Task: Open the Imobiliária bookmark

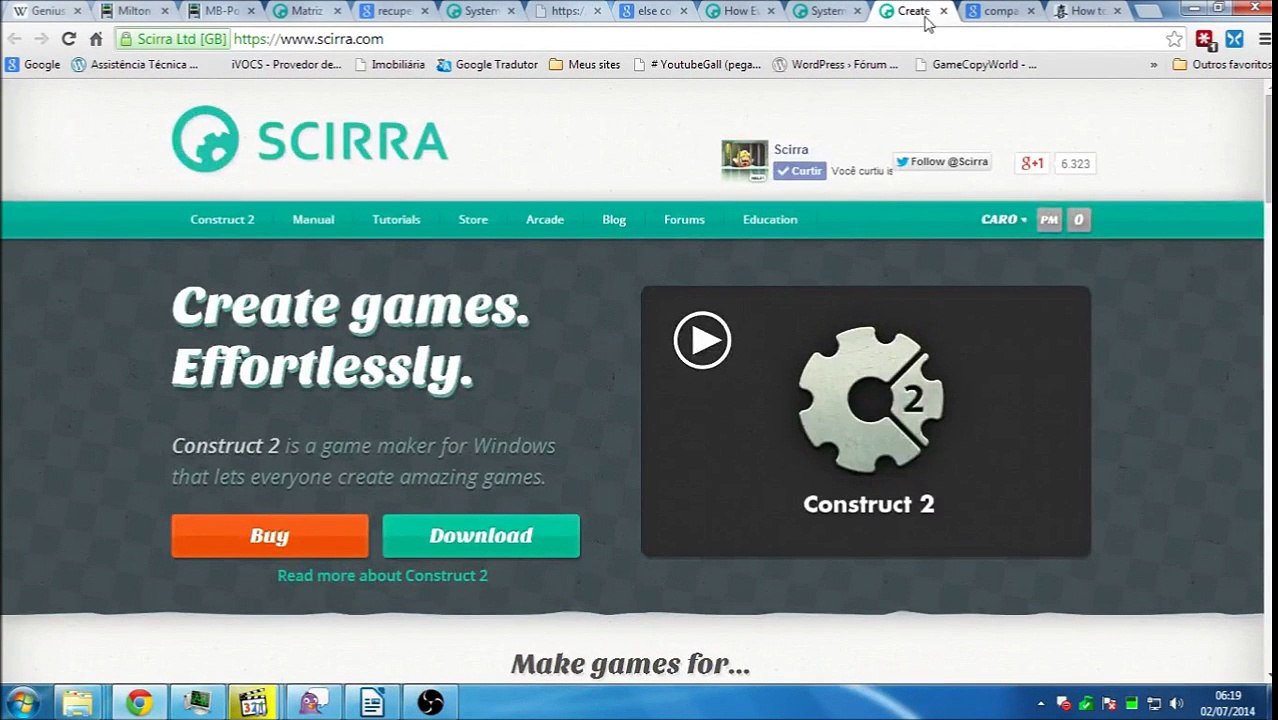Action: pos(389,64)
